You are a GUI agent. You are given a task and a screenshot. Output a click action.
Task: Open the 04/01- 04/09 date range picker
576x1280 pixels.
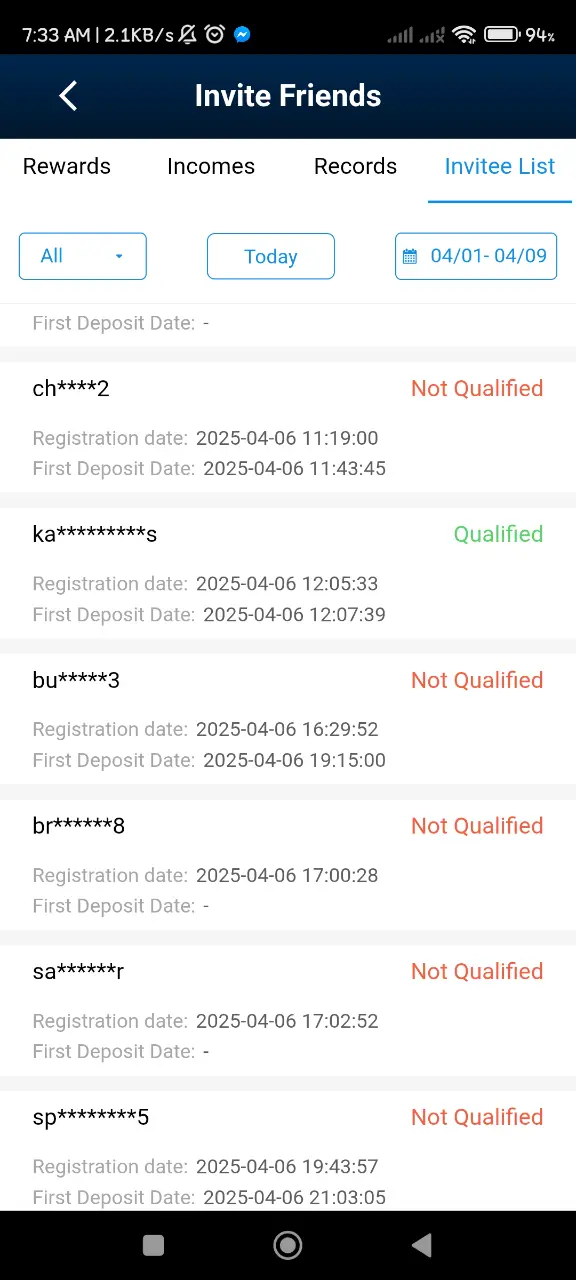(x=476, y=256)
